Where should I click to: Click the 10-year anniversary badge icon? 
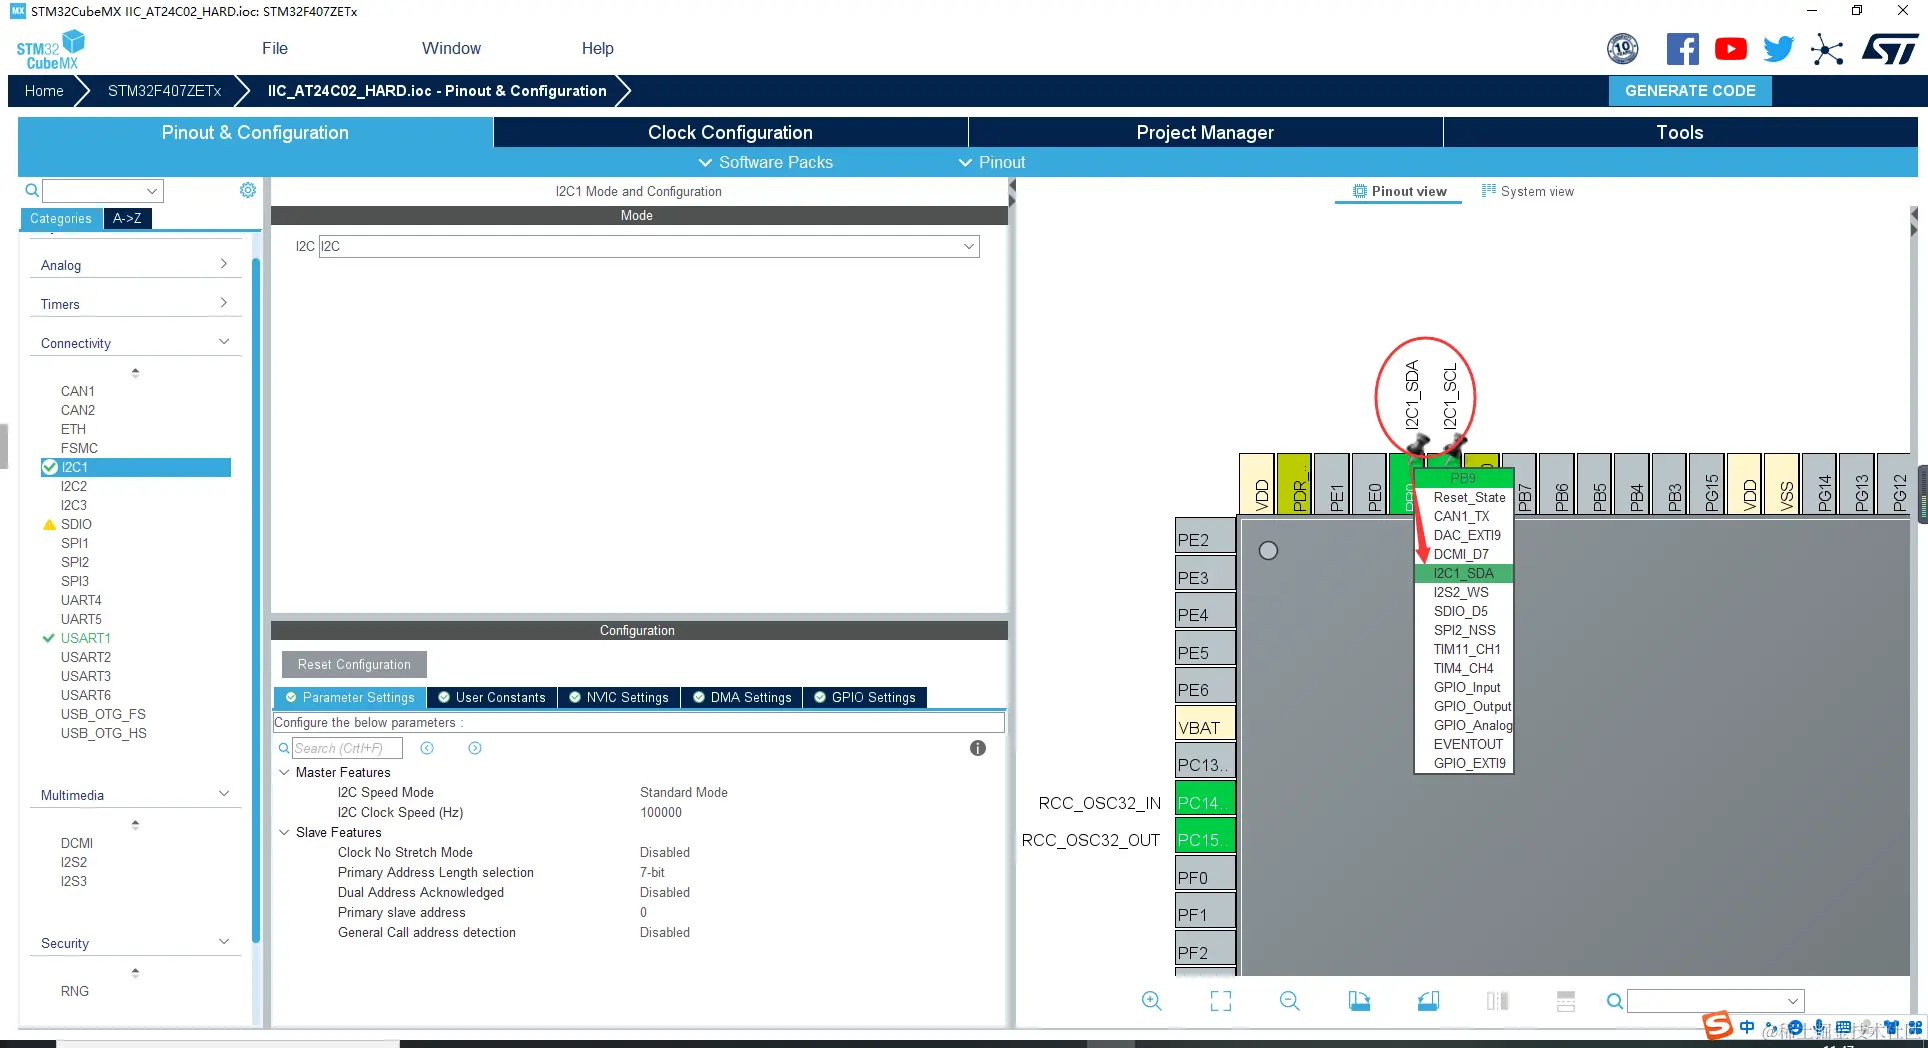[x=1623, y=48]
